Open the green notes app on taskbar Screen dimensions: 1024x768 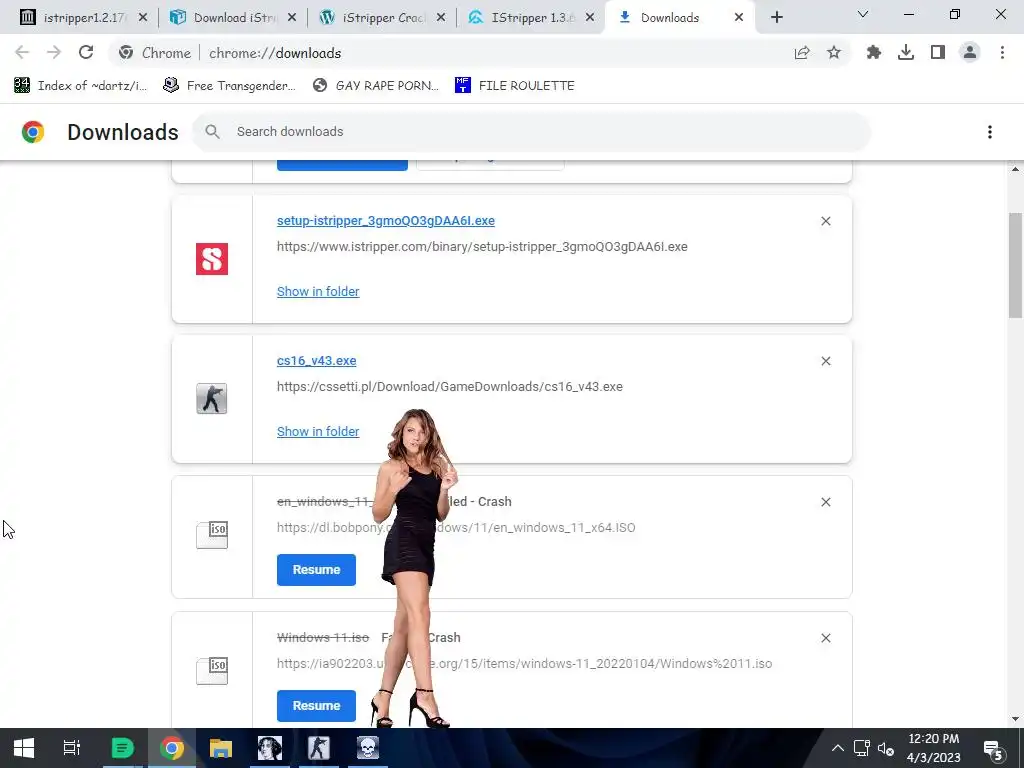click(x=122, y=748)
